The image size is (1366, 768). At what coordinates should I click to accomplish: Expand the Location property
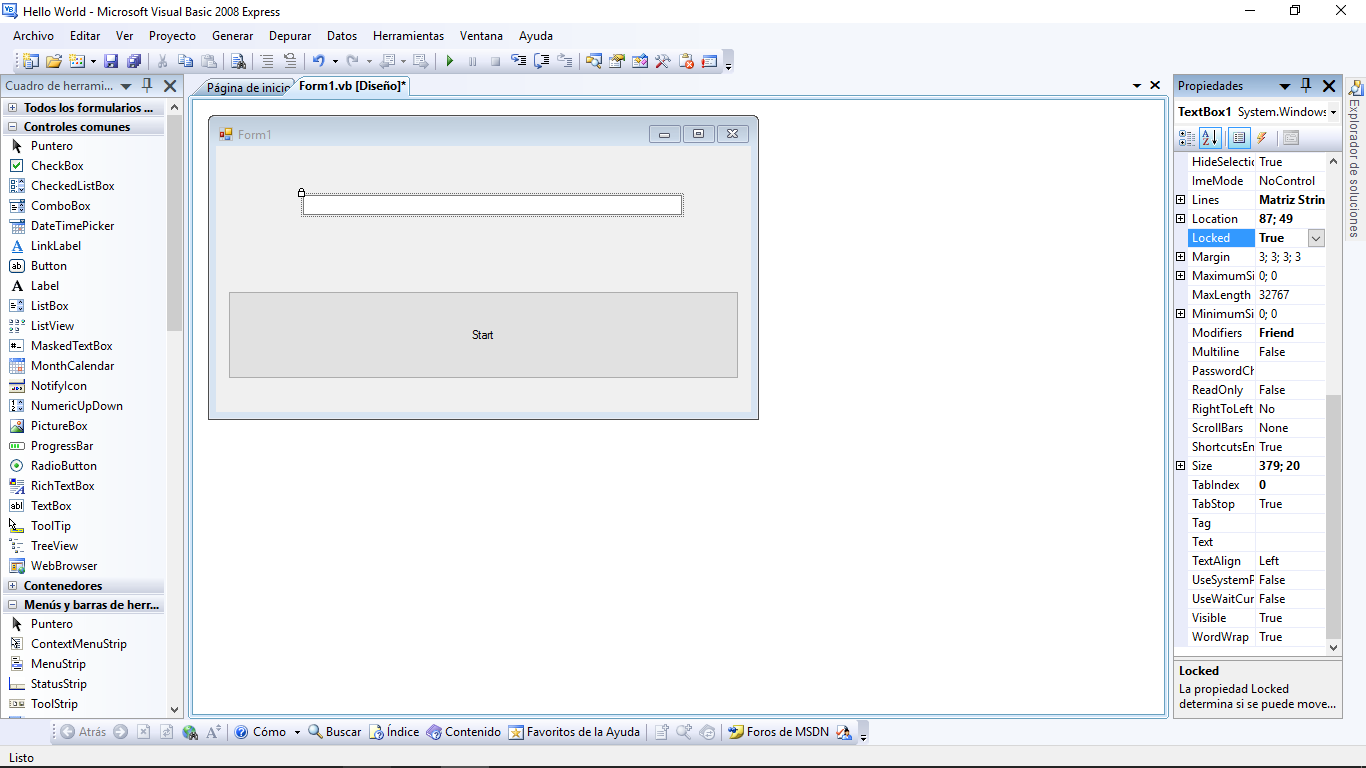(x=1181, y=219)
